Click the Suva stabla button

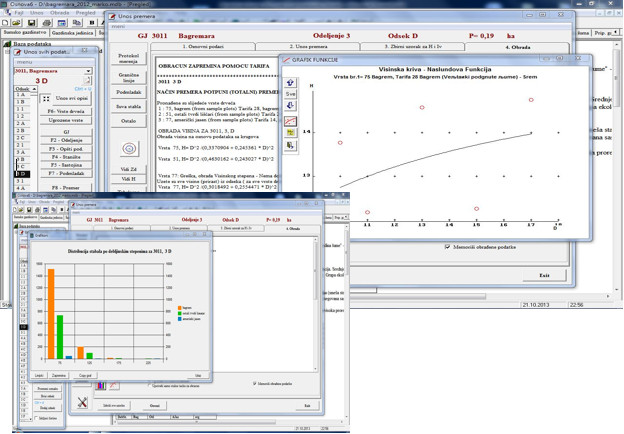129,107
